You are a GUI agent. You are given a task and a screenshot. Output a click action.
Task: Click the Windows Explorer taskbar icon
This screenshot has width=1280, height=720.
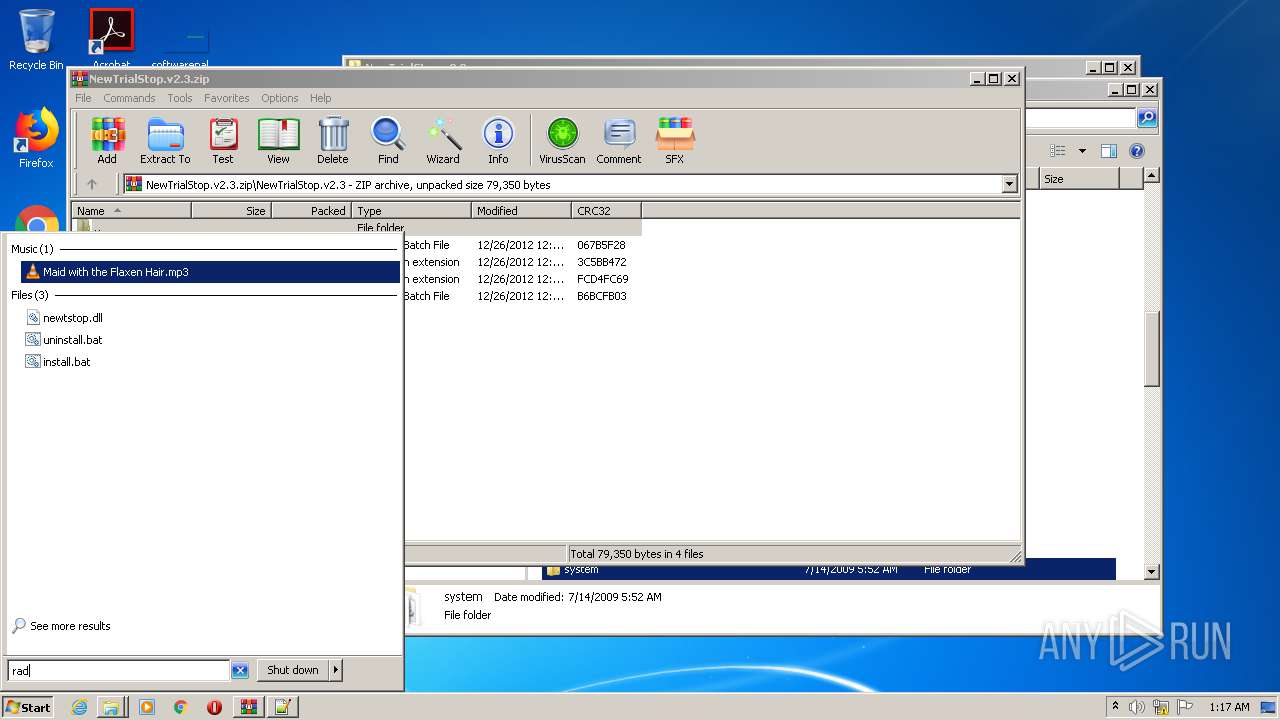(111, 707)
